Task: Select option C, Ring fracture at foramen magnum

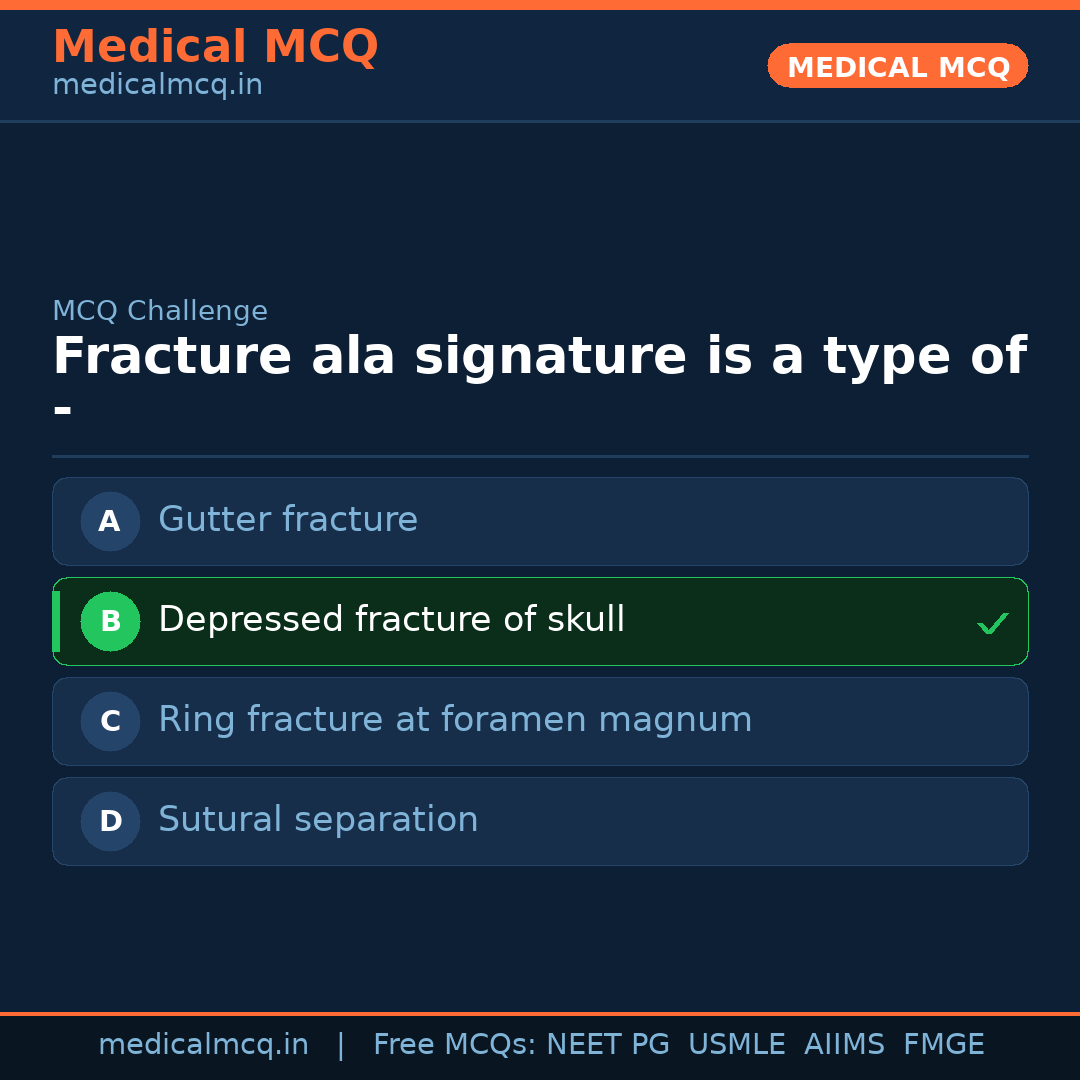Action: pyautogui.click(x=540, y=721)
